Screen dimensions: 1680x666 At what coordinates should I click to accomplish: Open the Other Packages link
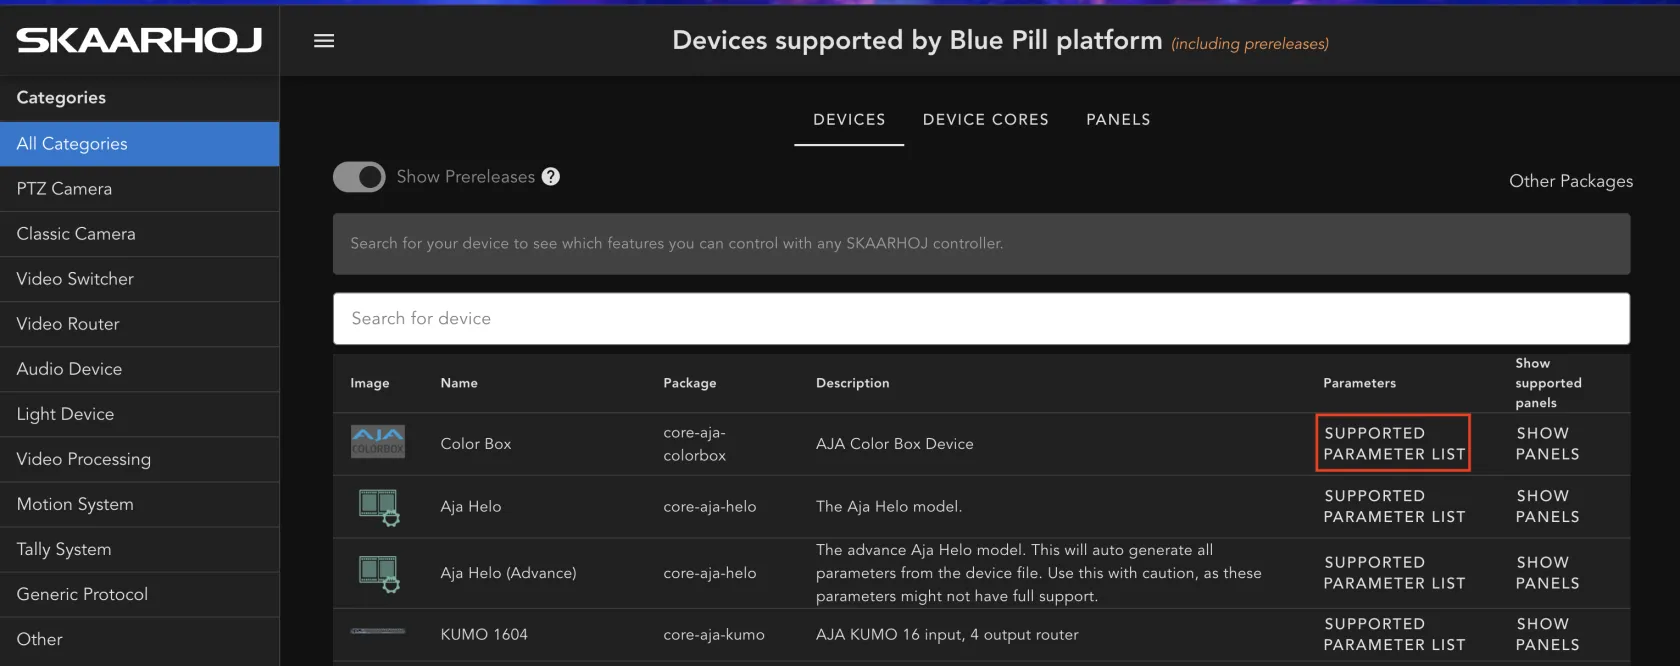tap(1571, 181)
